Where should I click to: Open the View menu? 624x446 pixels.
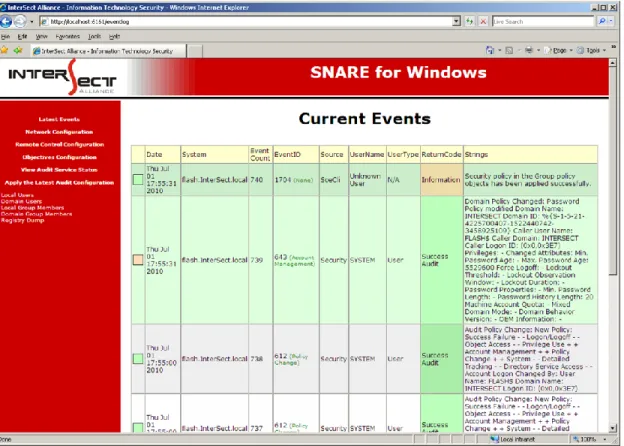pyautogui.click(x=41, y=36)
